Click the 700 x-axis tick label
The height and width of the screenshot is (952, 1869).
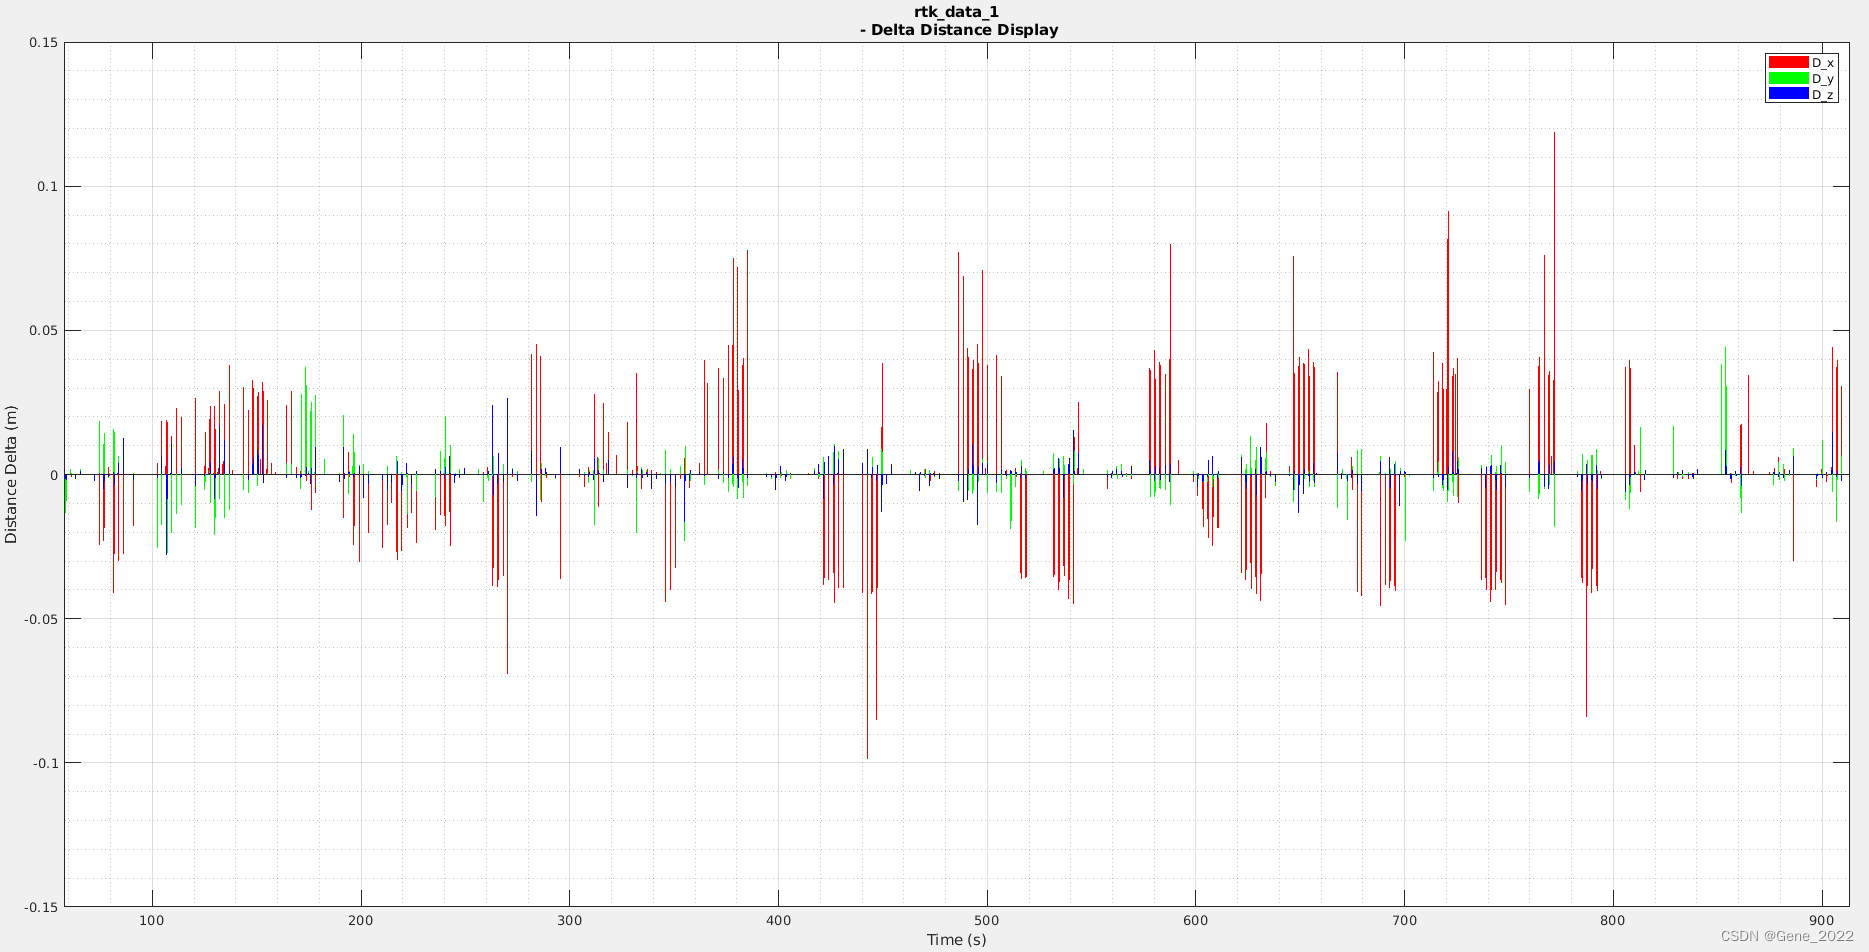(x=1404, y=920)
